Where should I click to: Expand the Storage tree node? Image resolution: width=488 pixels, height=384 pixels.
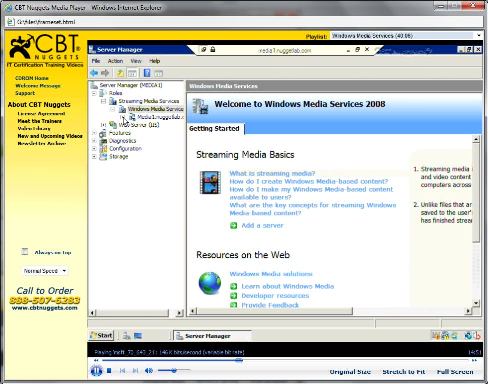(x=94, y=156)
